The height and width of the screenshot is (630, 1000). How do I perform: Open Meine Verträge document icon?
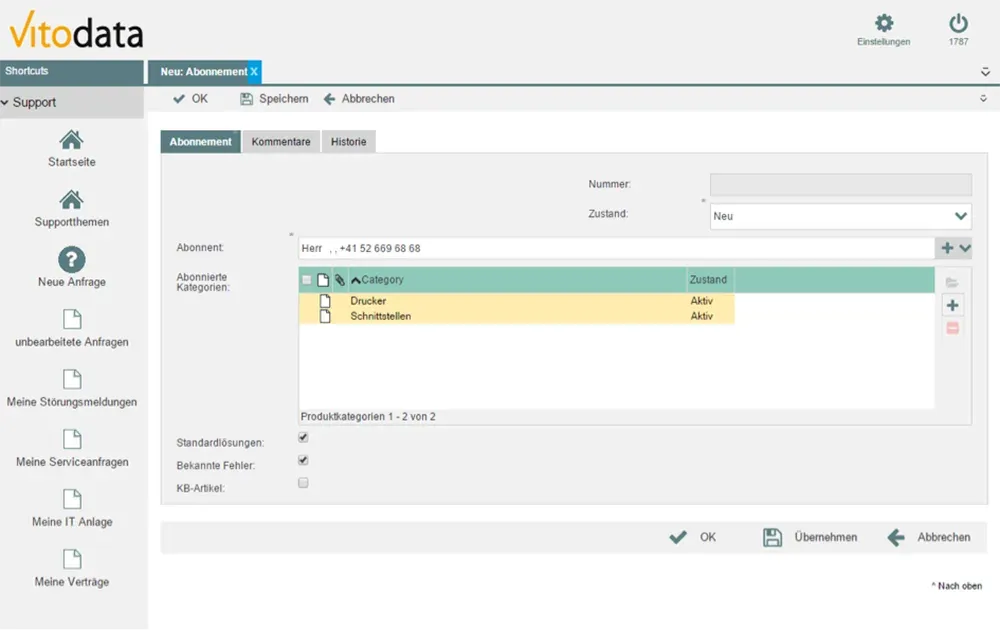pos(72,559)
